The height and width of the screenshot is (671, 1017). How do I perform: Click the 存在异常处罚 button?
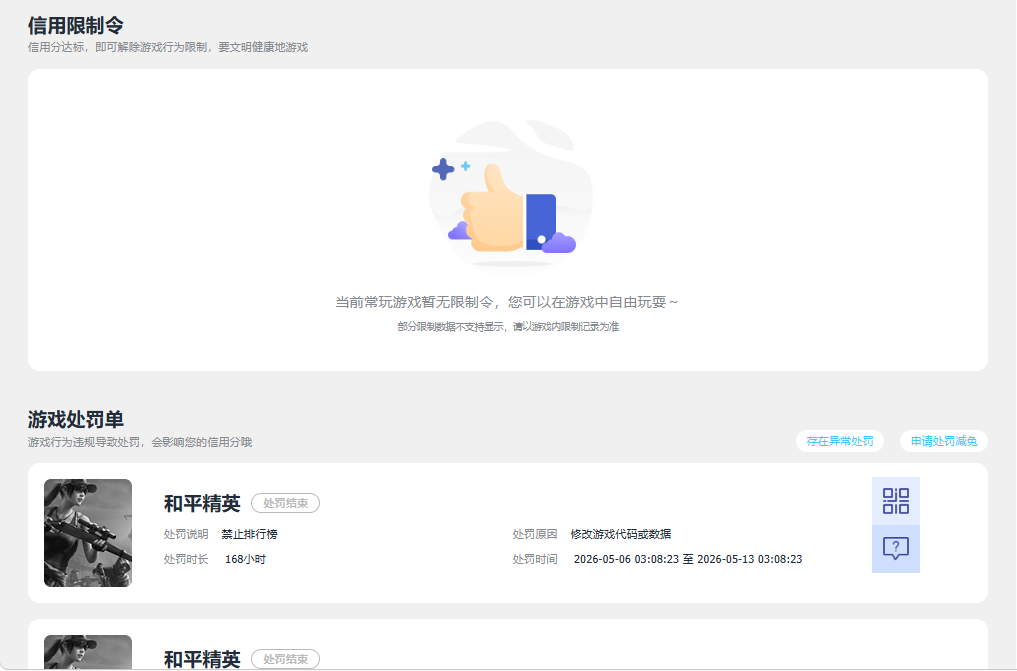click(840, 441)
